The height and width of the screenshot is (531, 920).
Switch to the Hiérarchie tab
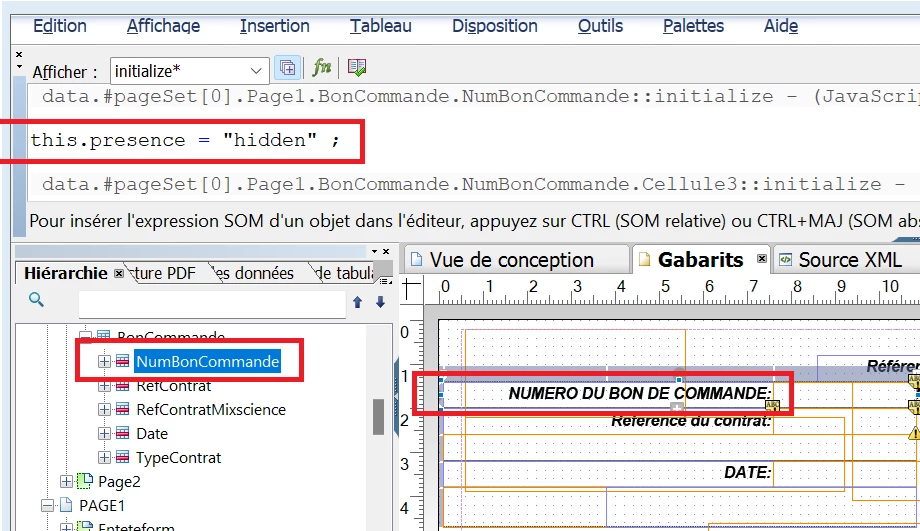(x=66, y=273)
